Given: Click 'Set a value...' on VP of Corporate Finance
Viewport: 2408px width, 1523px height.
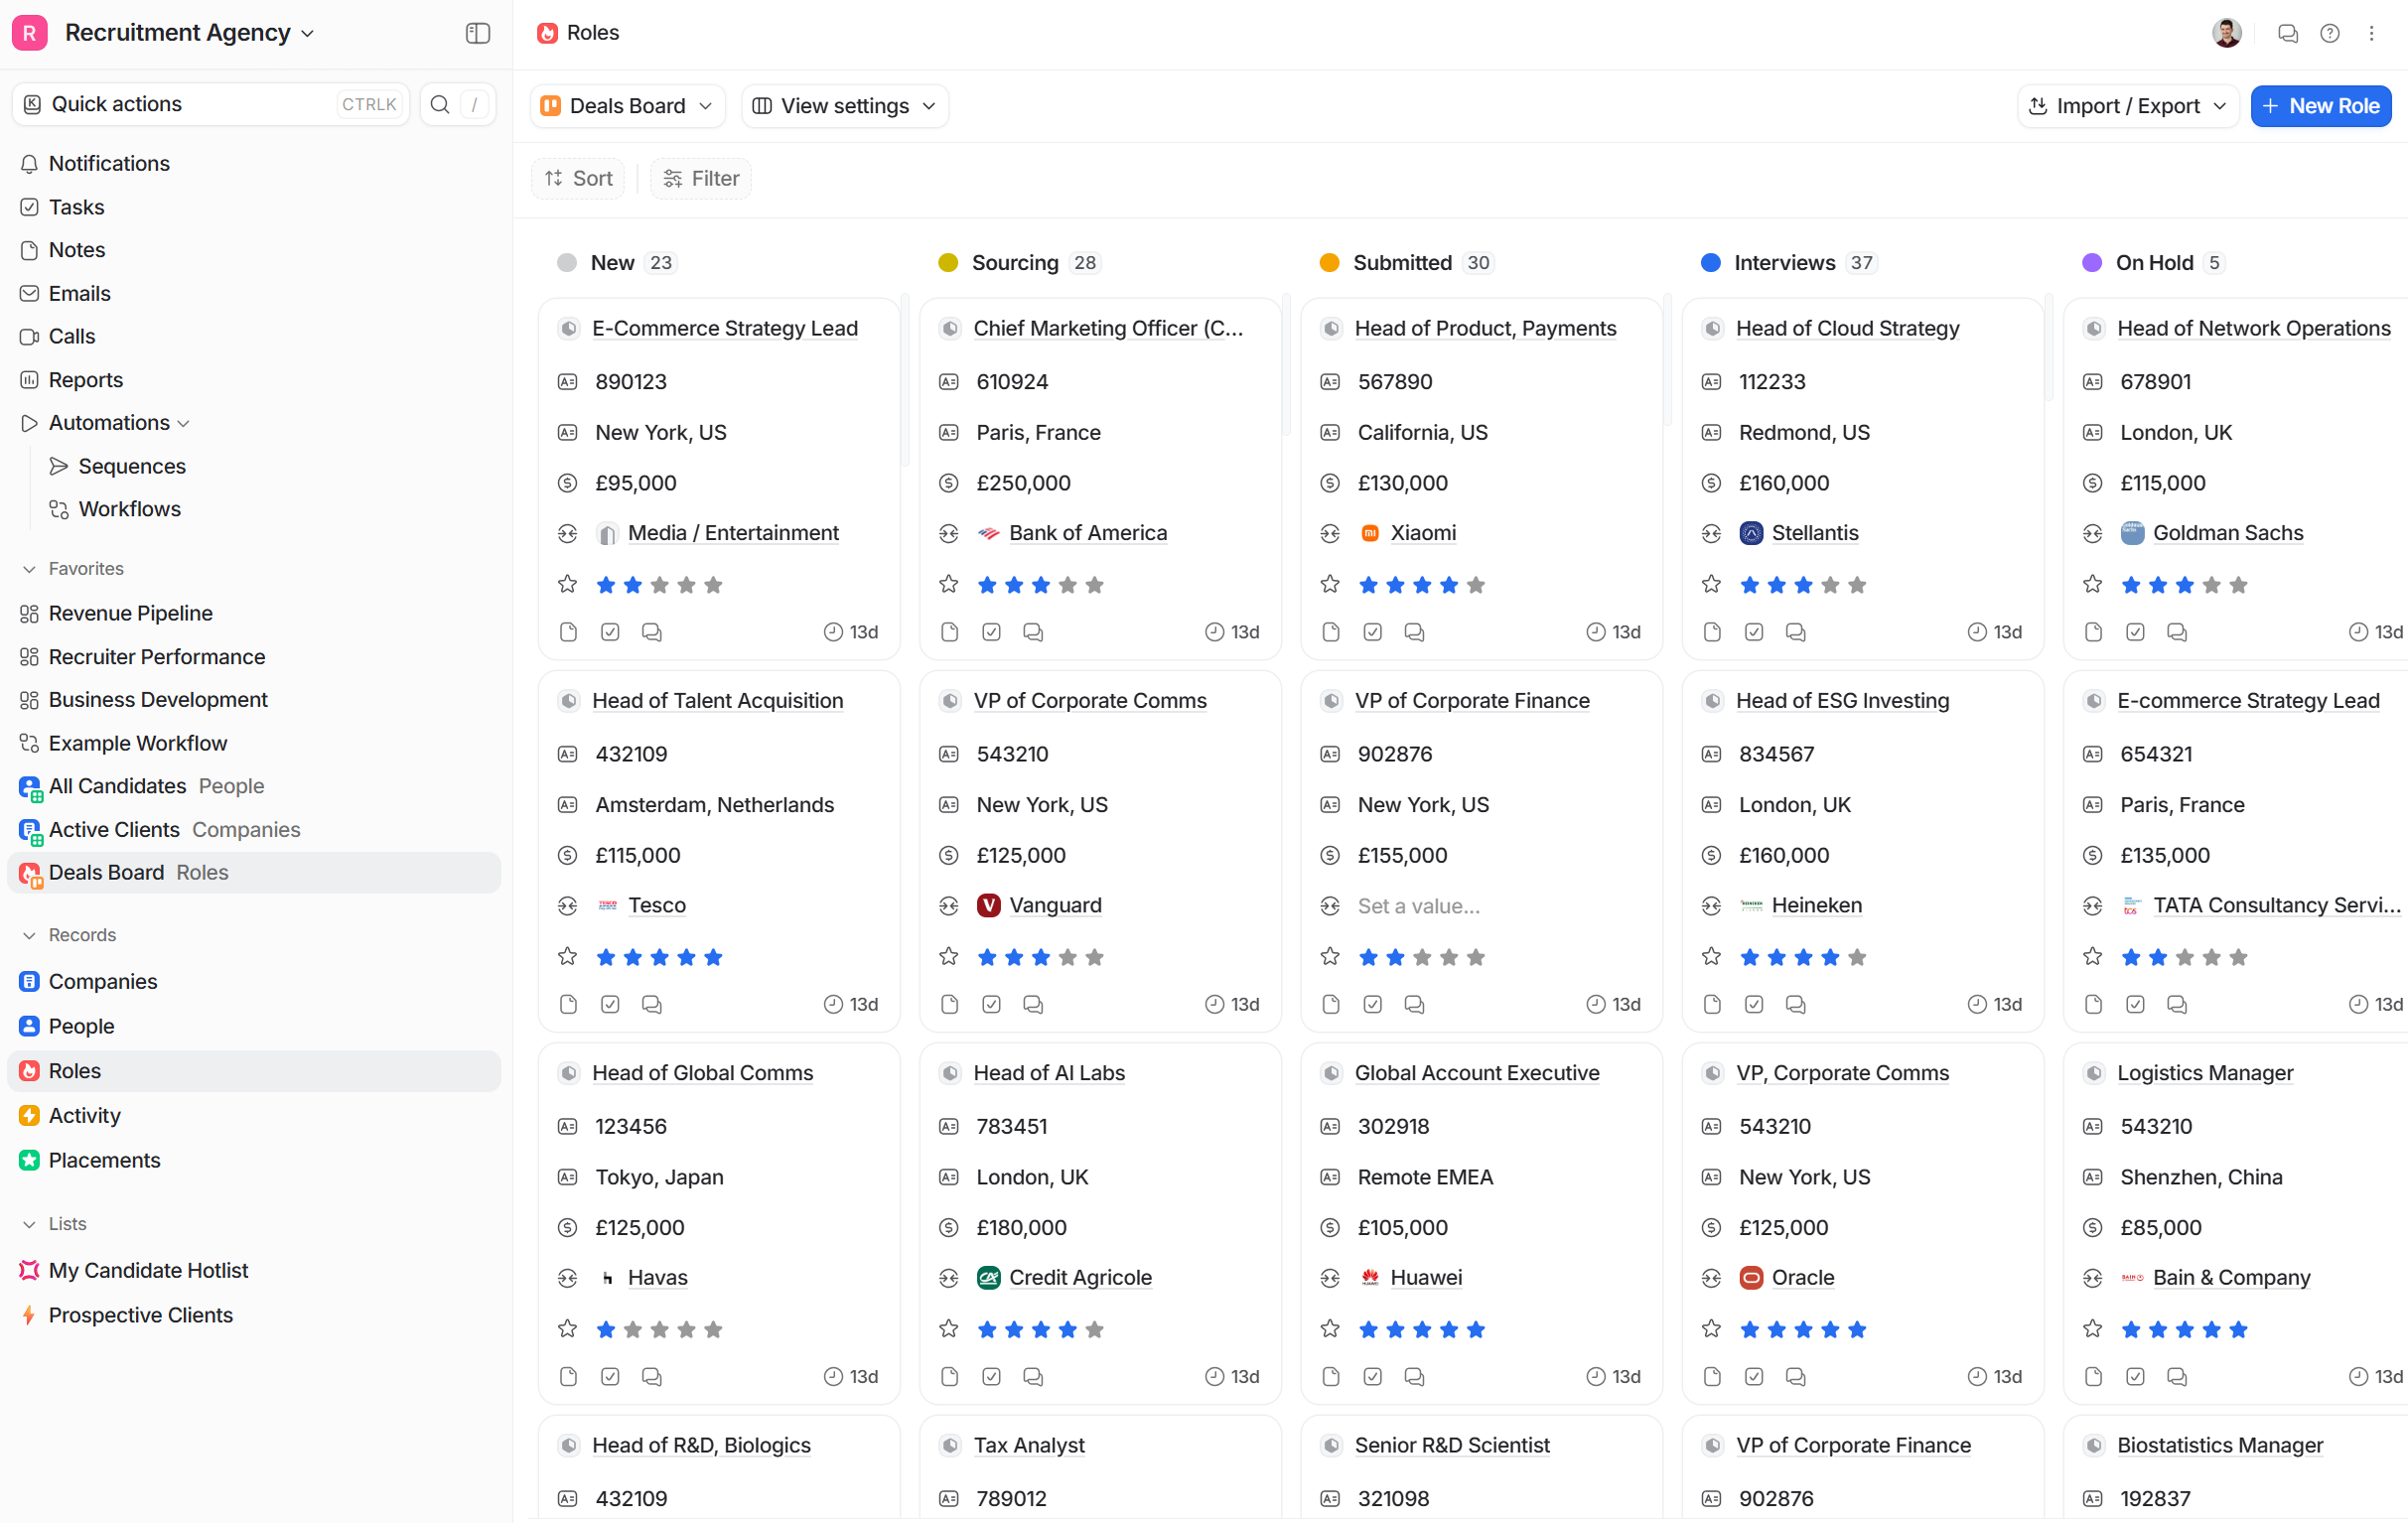Looking at the screenshot, I should (1418, 906).
